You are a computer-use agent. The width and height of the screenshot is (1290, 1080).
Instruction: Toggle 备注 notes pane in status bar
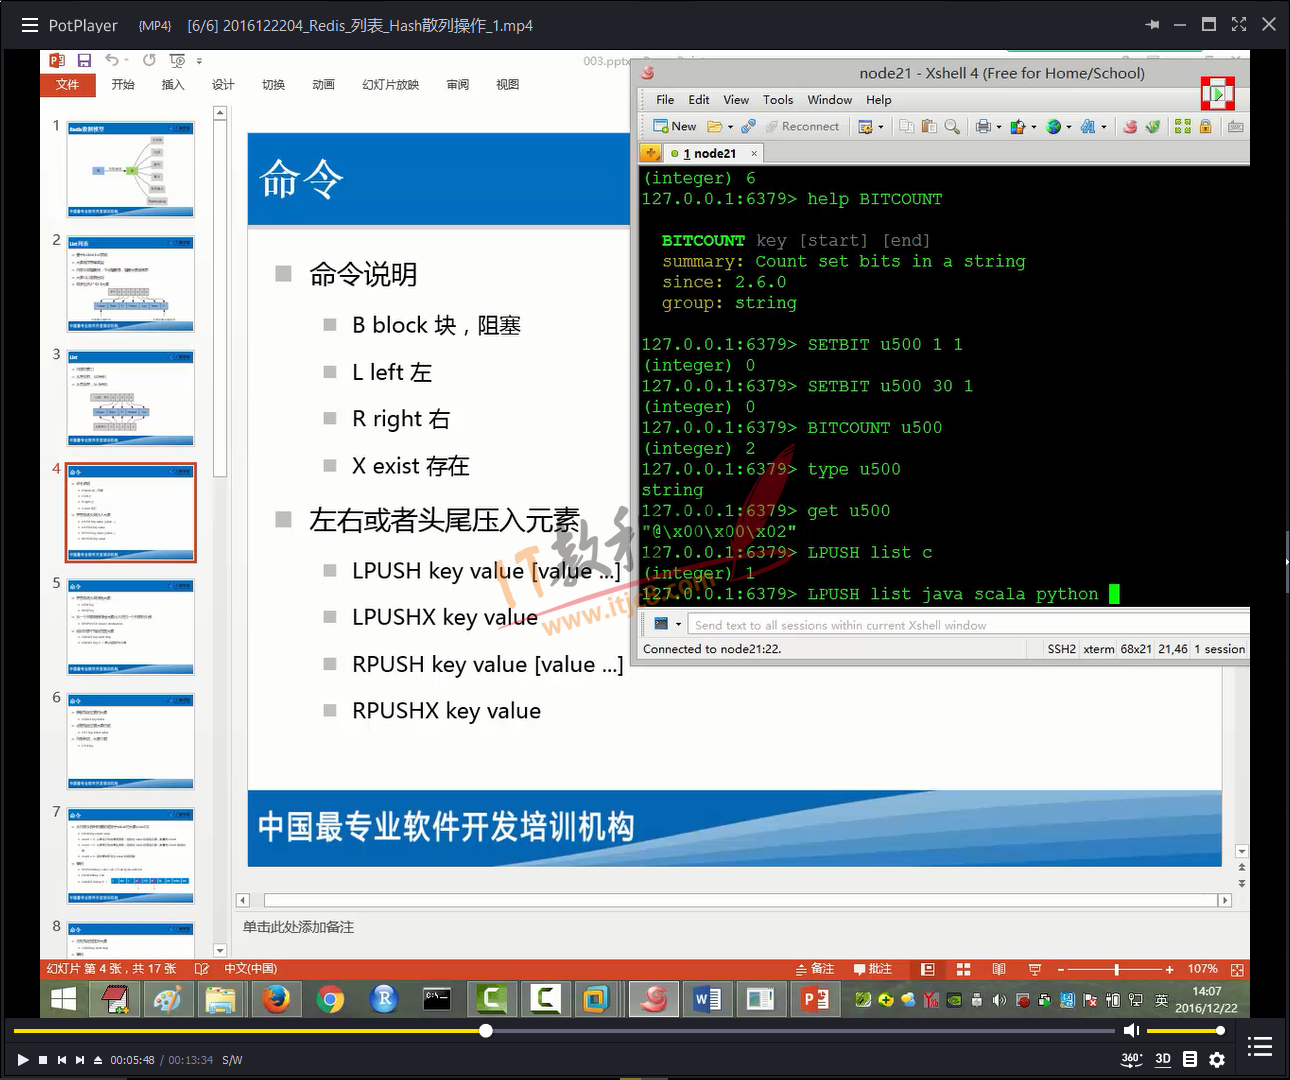tap(815, 969)
